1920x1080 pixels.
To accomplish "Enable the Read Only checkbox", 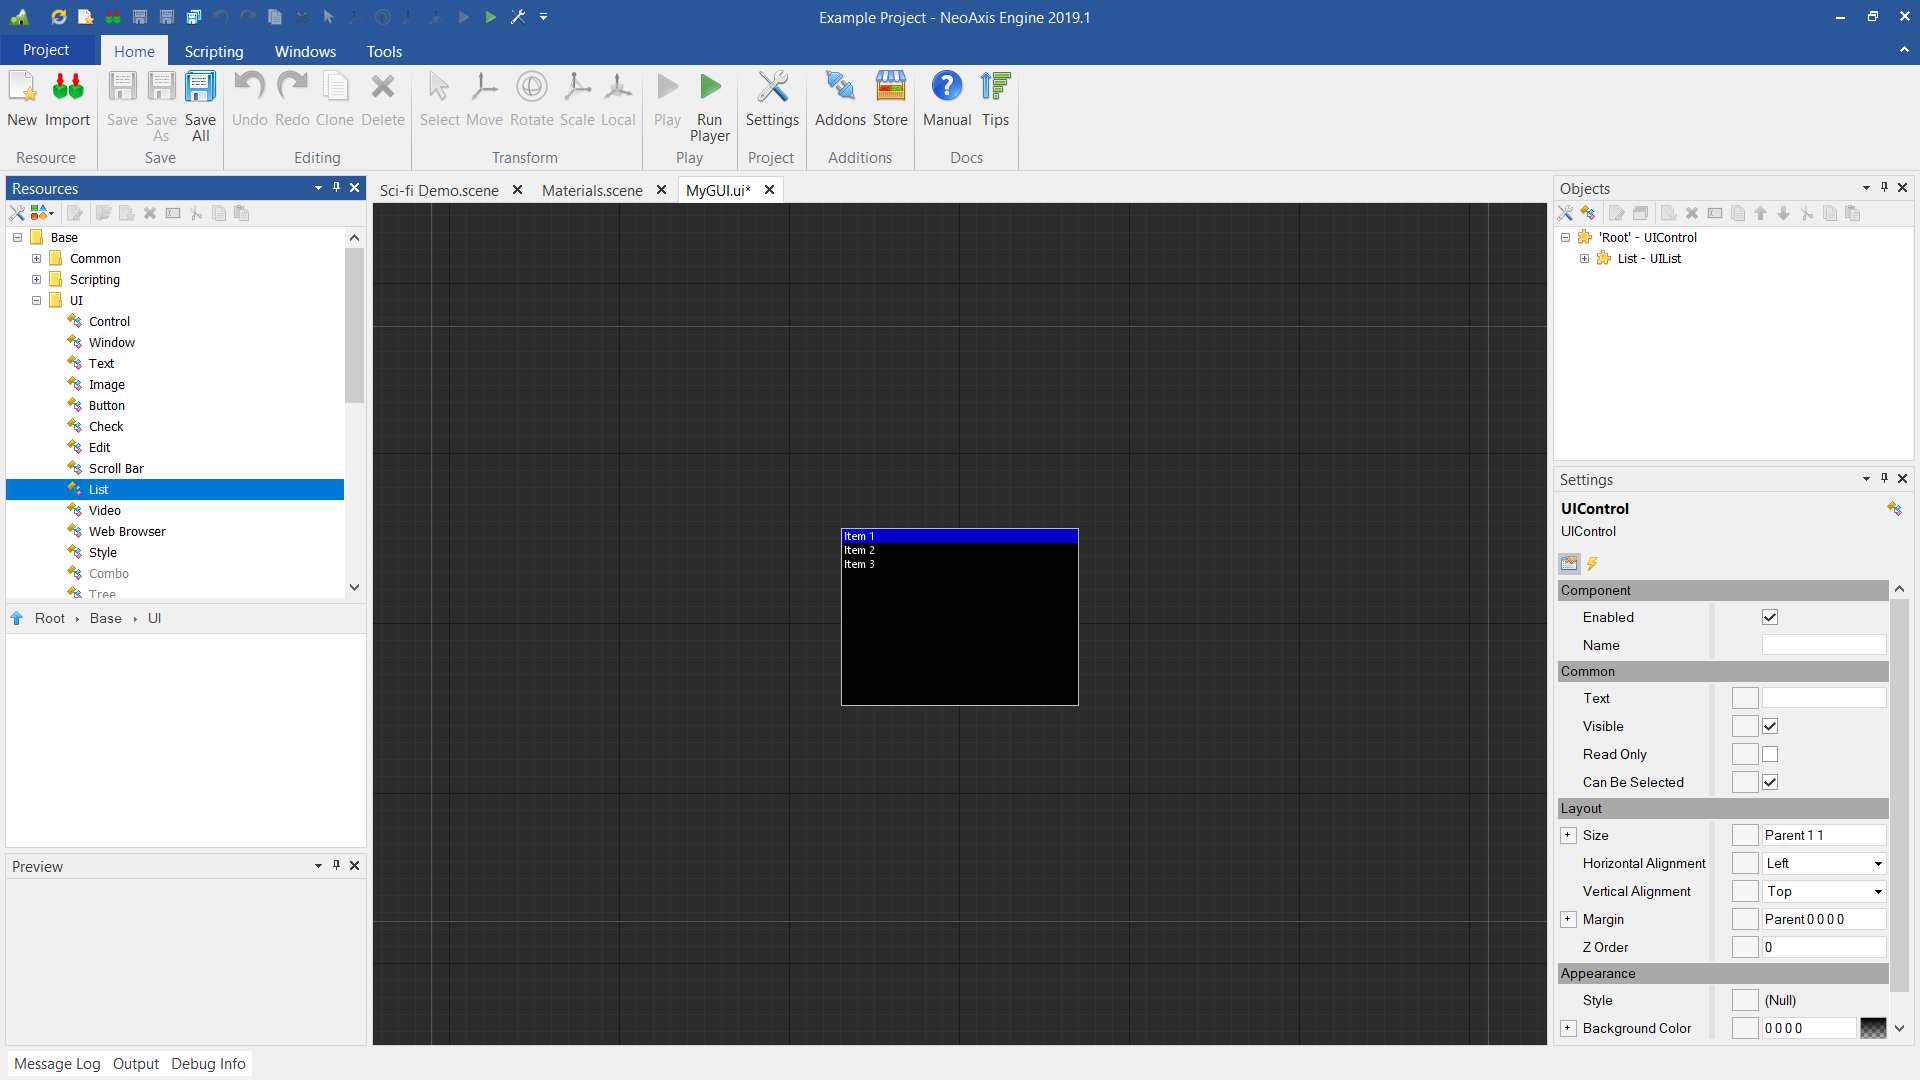I will point(1770,754).
